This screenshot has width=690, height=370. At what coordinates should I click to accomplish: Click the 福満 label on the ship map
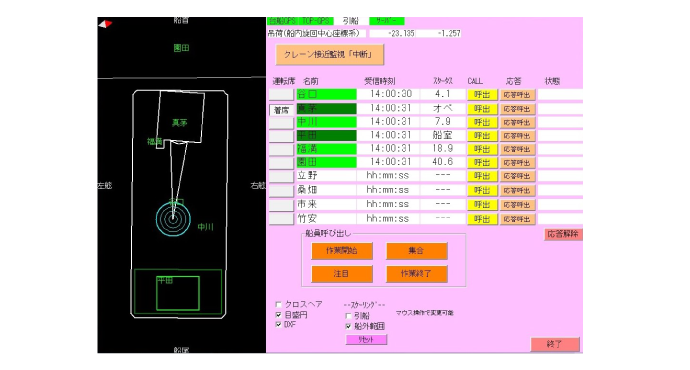pos(154,142)
